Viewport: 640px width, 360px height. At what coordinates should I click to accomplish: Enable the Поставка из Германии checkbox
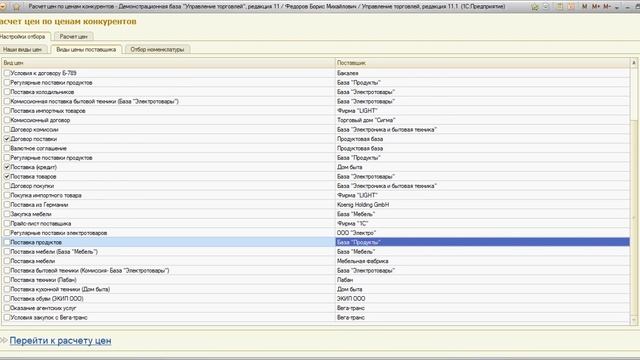[7, 204]
